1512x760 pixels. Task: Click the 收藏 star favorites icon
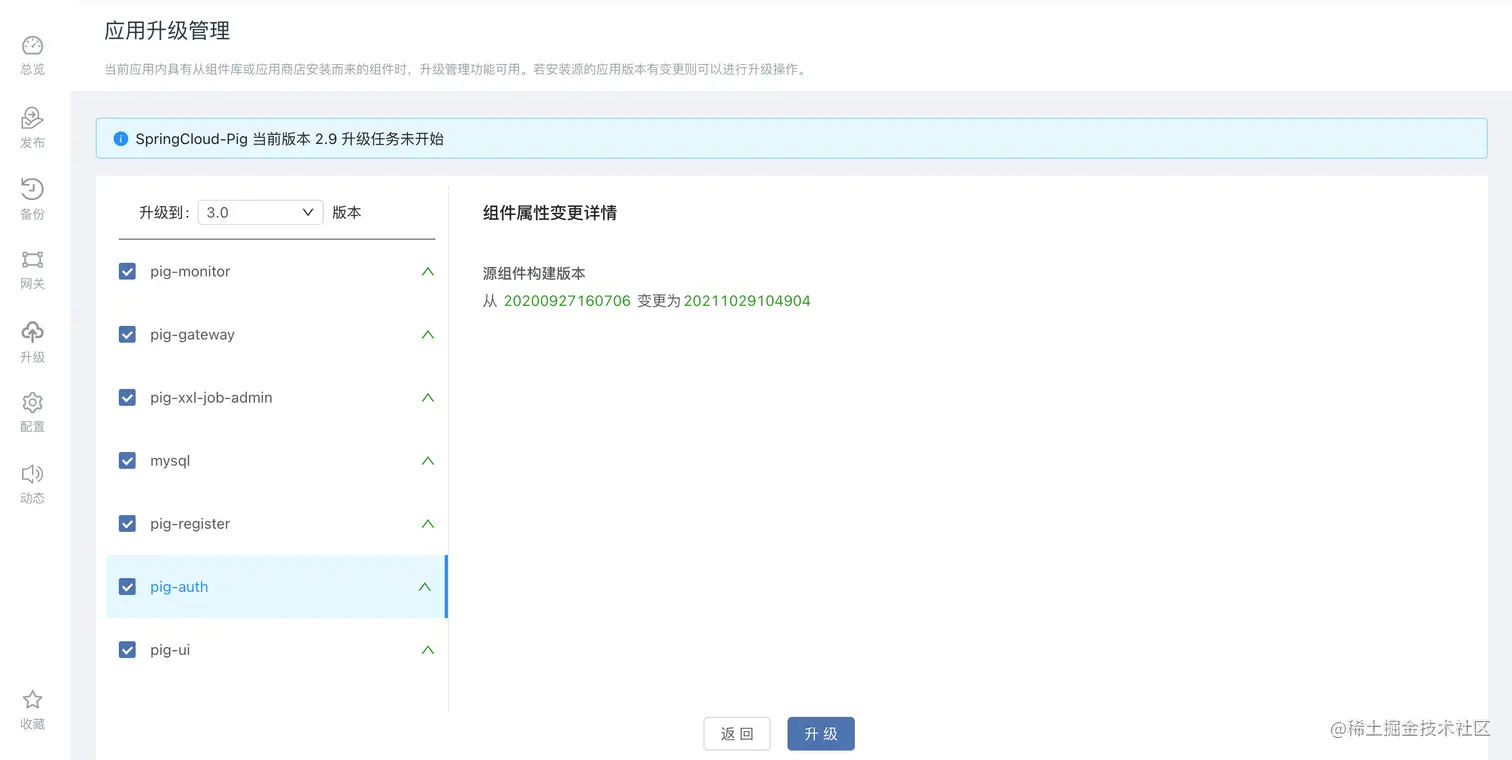[33, 700]
